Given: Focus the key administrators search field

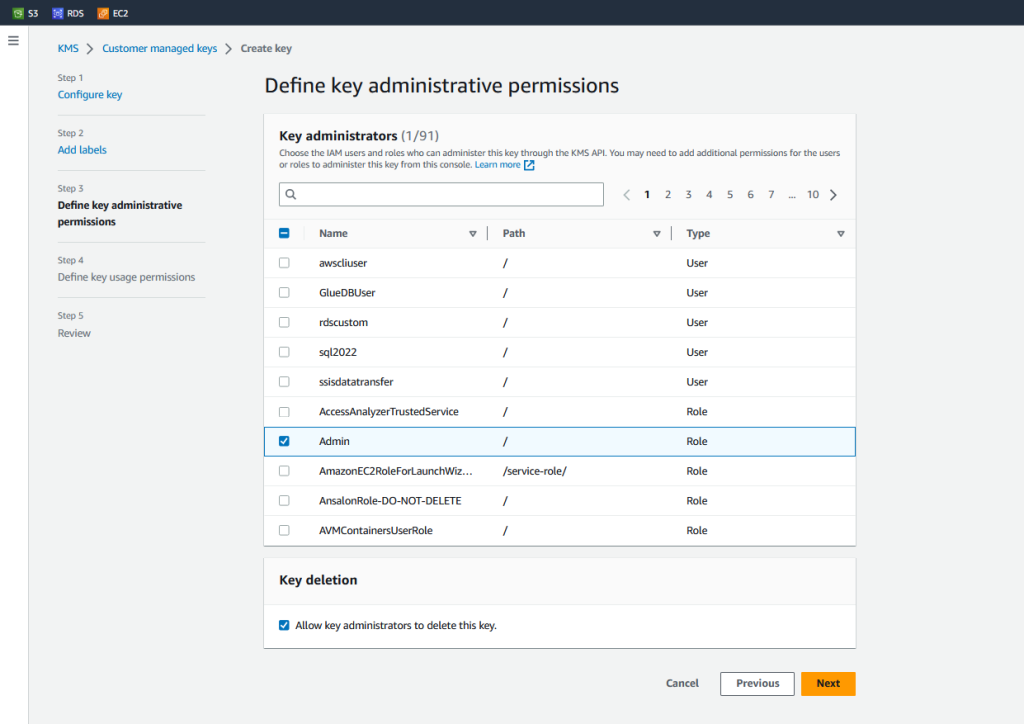Looking at the screenshot, I should 441,195.
